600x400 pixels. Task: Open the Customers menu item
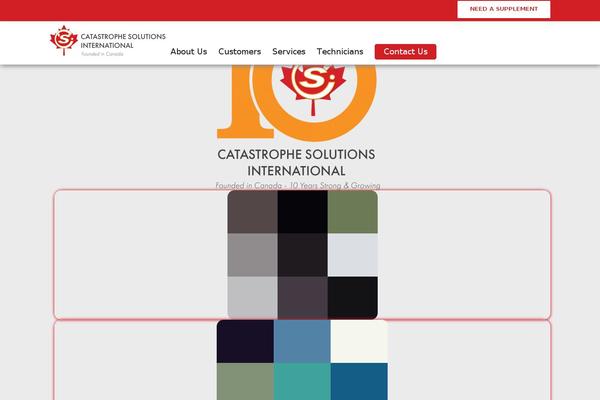(x=240, y=51)
